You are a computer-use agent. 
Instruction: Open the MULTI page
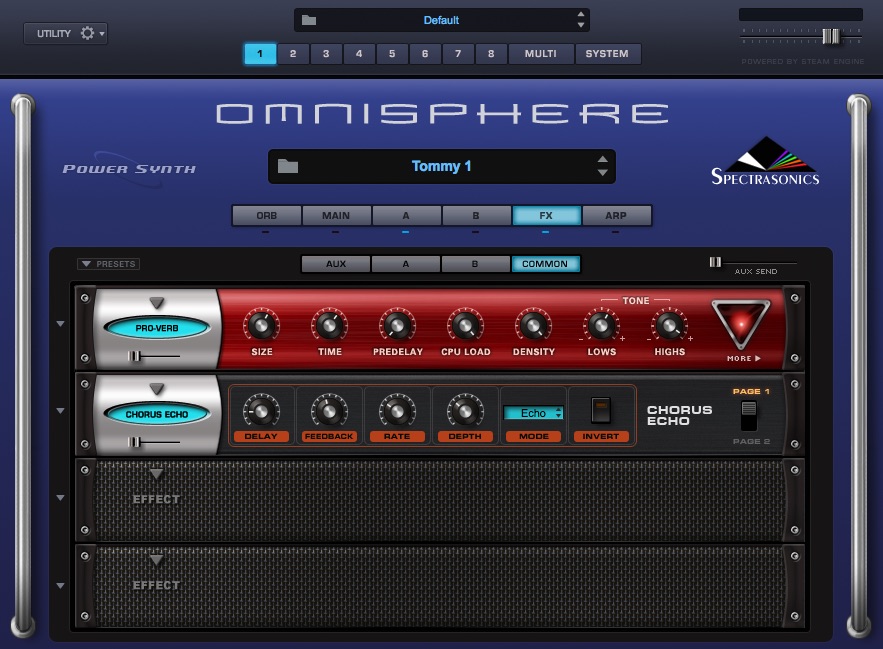(x=541, y=54)
